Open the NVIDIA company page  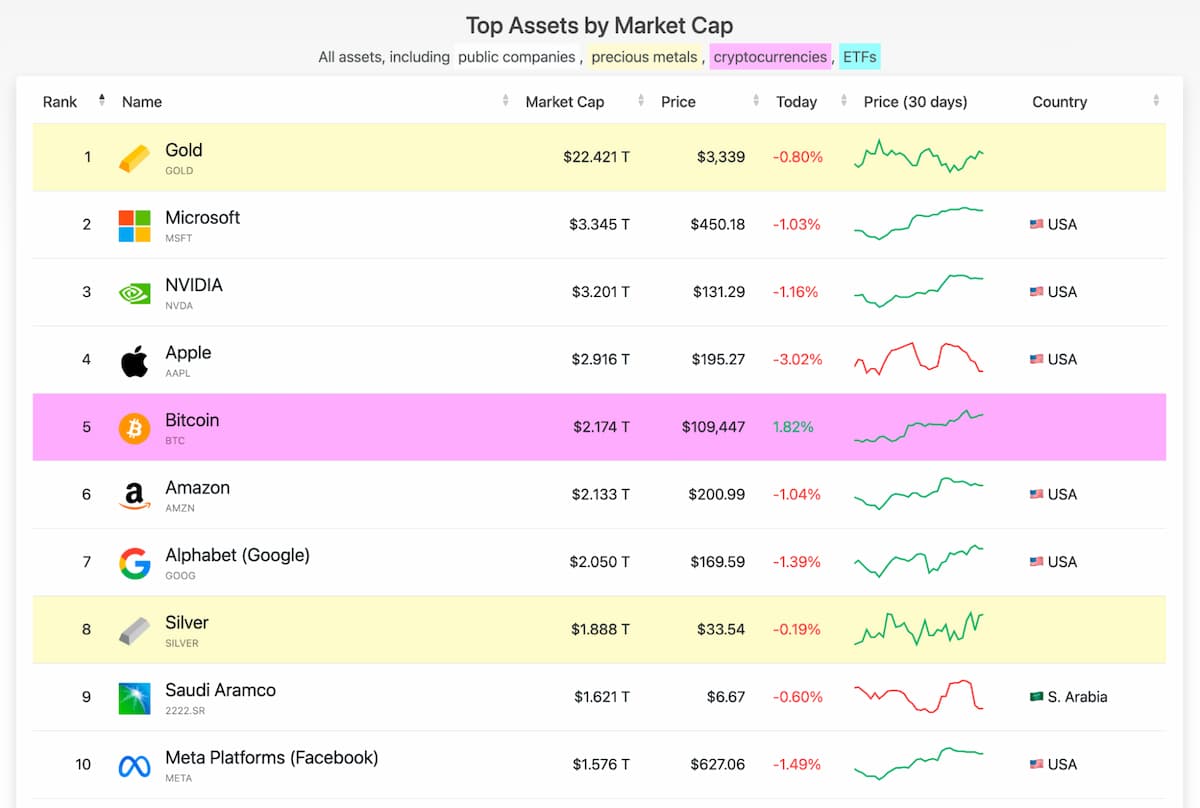194,285
